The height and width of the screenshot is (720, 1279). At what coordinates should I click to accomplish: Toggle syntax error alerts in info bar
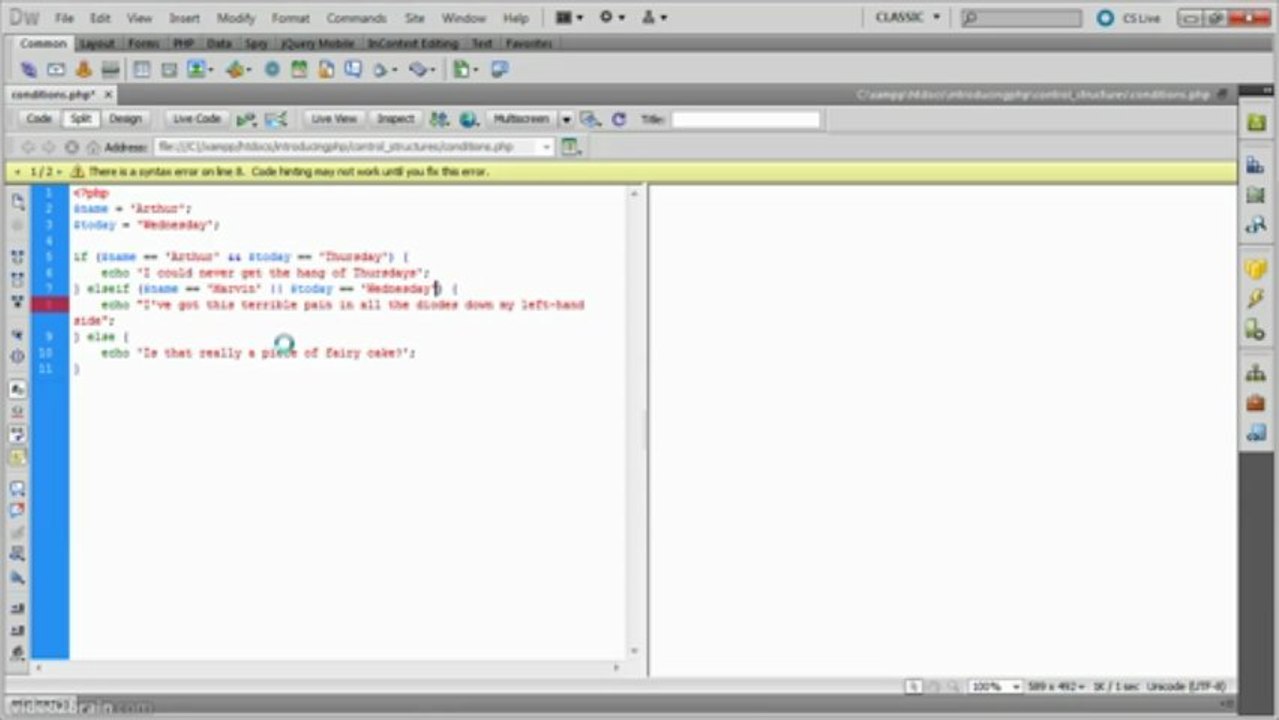tap(18, 457)
